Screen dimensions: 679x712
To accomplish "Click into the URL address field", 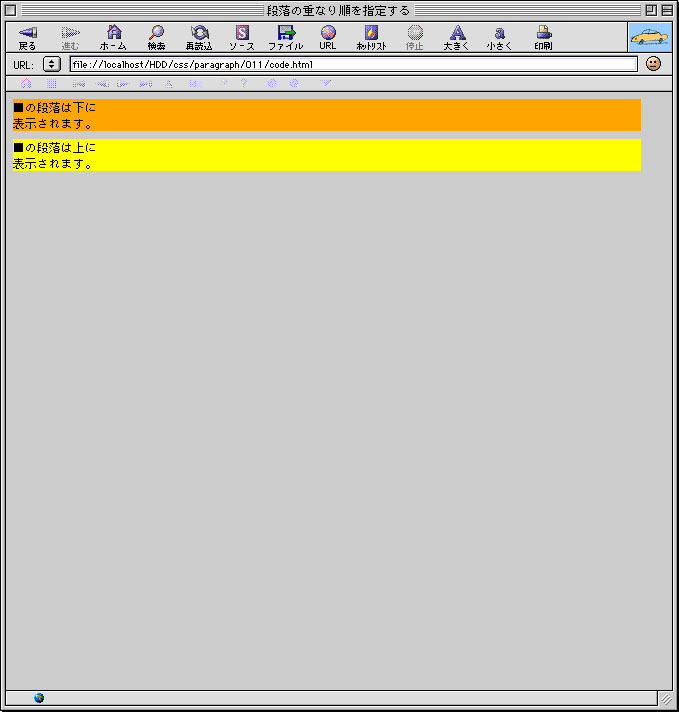I will coord(353,64).
